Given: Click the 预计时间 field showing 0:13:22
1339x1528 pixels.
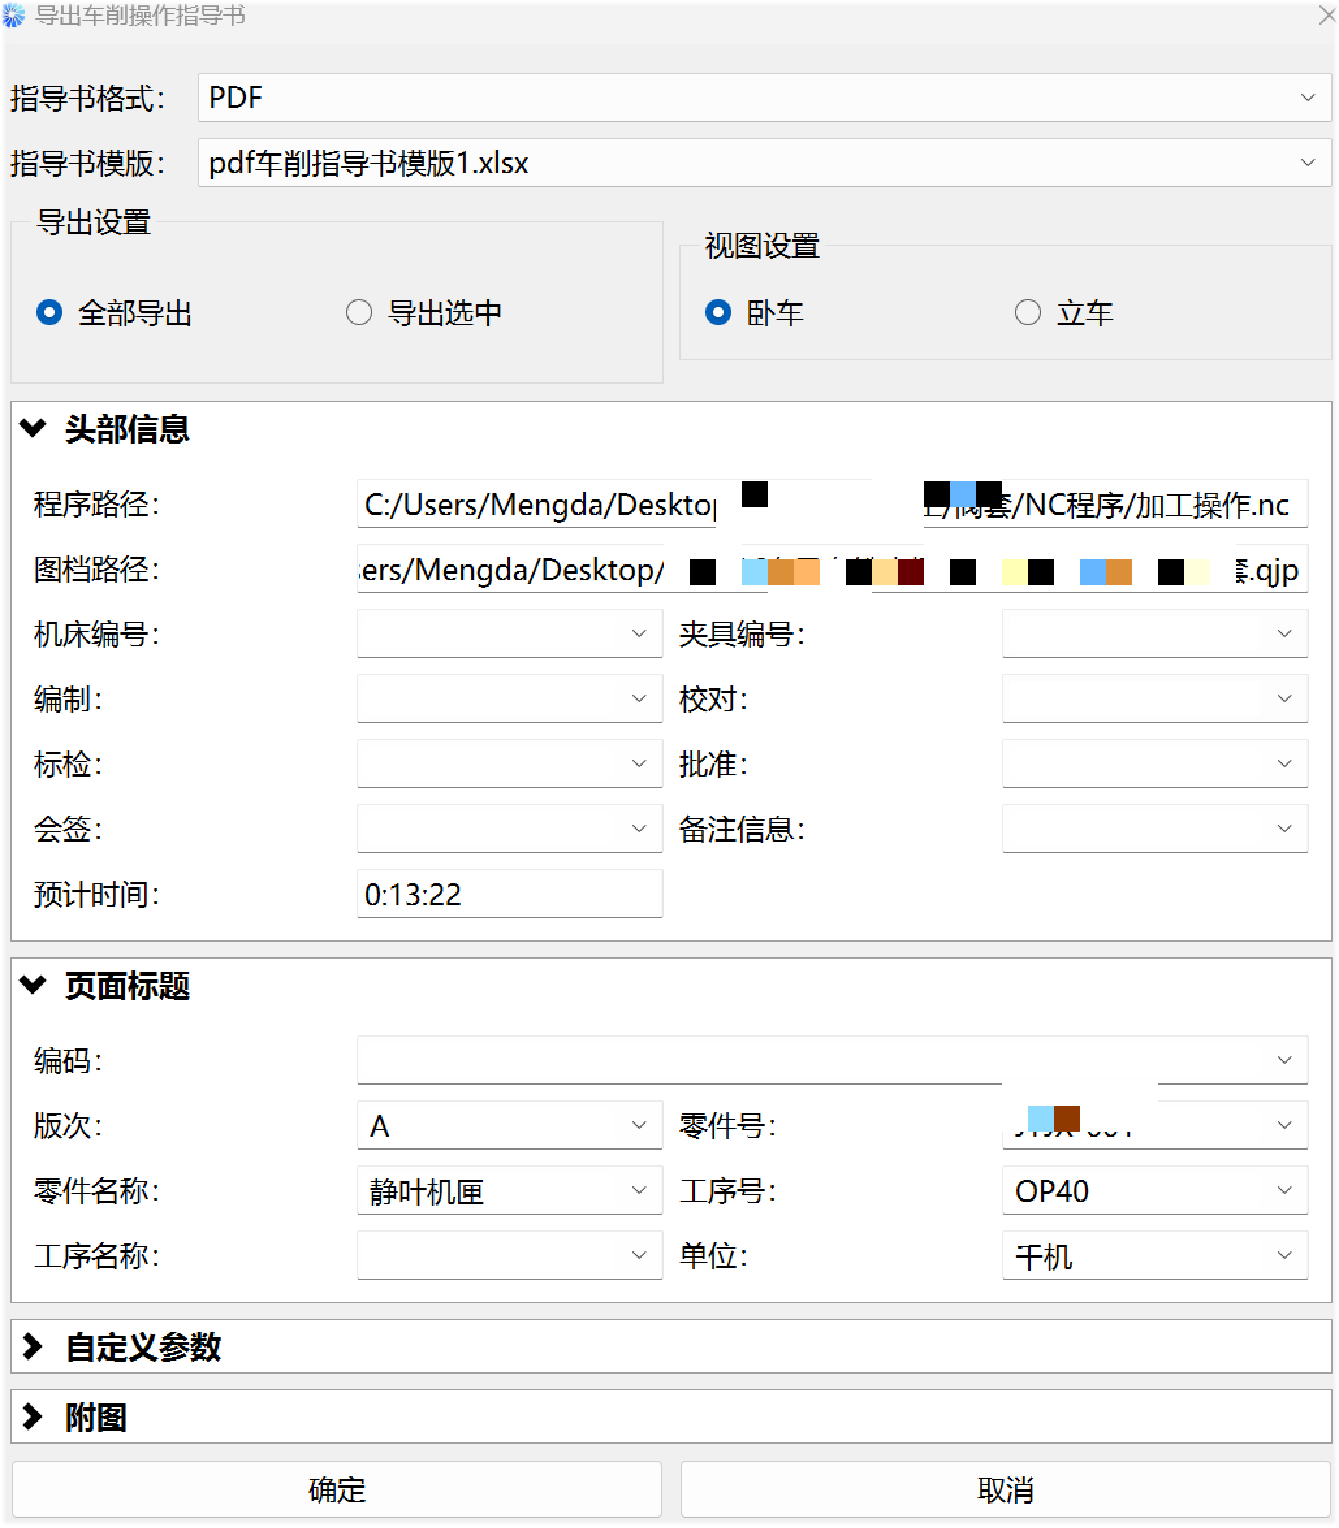Looking at the screenshot, I should pos(509,894).
